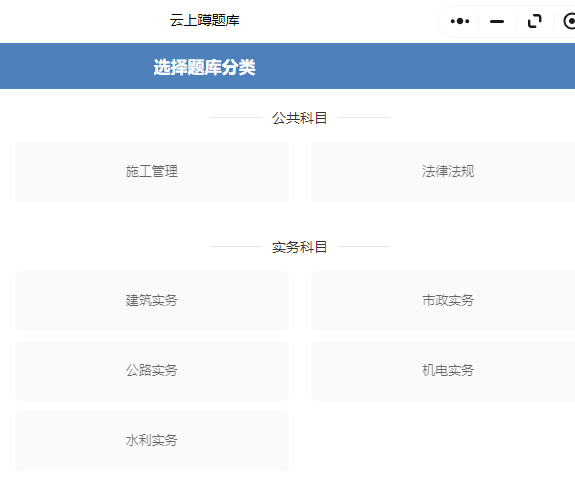Choose the 建筑实务 subject card
The height and width of the screenshot is (503, 575).
tap(152, 301)
